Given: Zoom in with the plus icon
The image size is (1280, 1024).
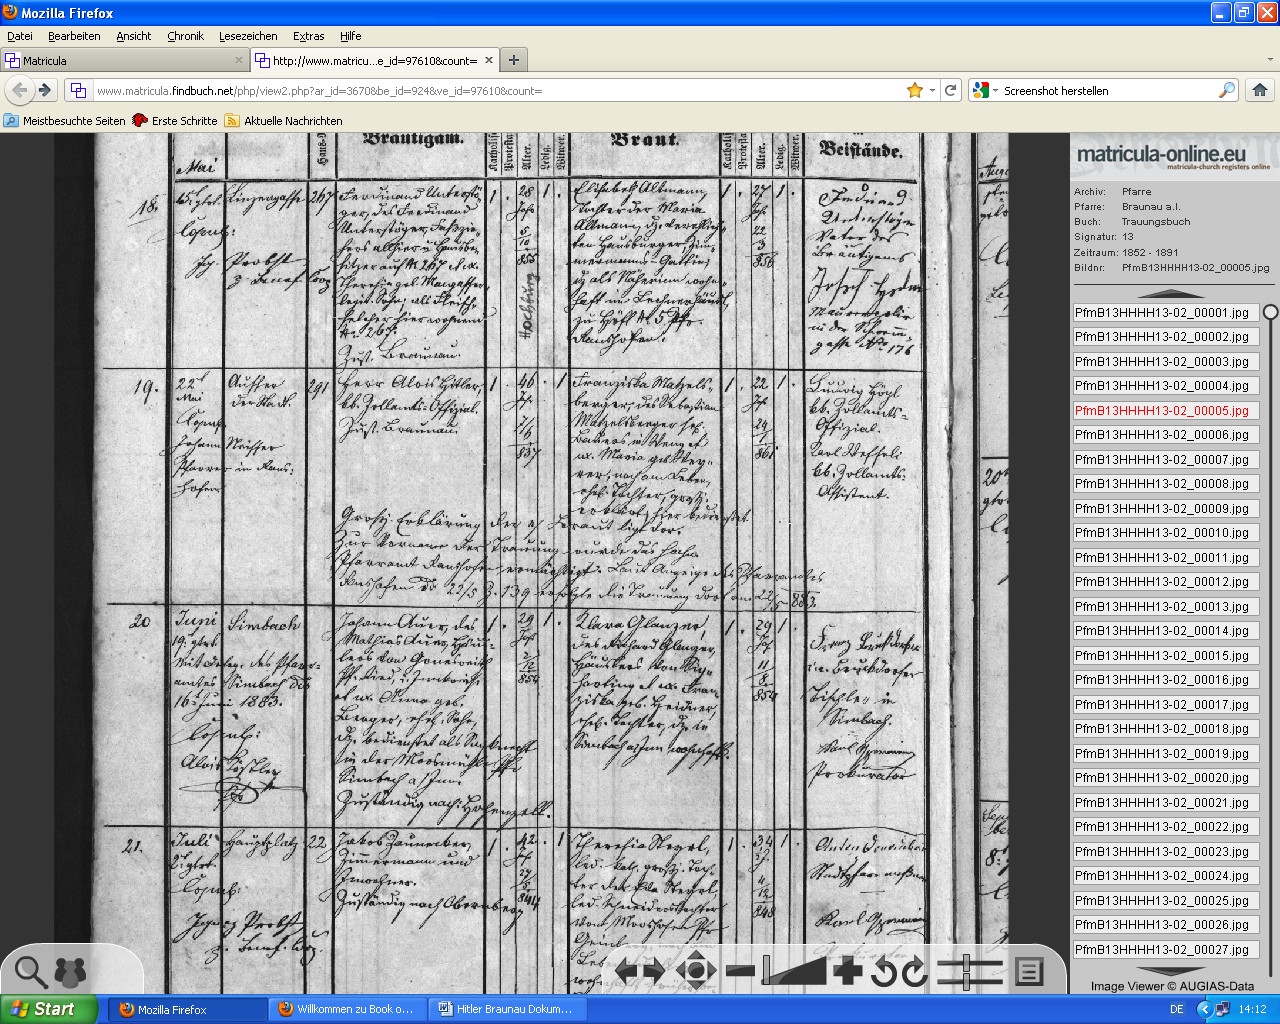Looking at the screenshot, I should (847, 970).
